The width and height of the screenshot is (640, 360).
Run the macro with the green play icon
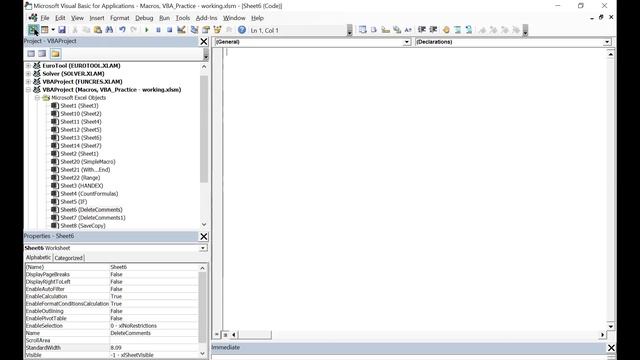(x=147, y=30)
